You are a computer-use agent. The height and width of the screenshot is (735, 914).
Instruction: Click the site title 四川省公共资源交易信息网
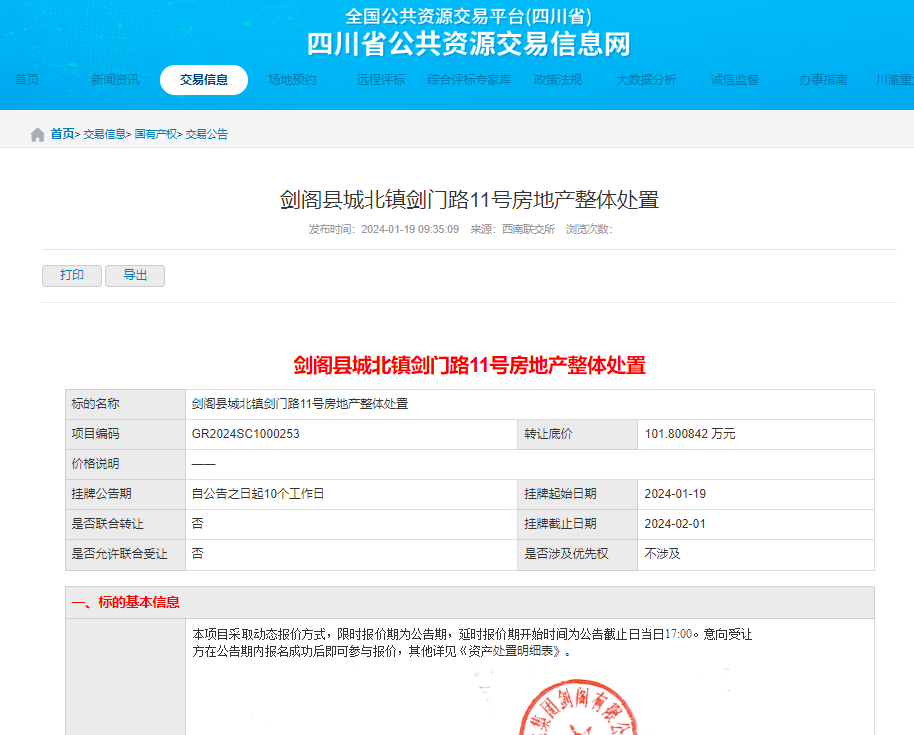pos(469,44)
